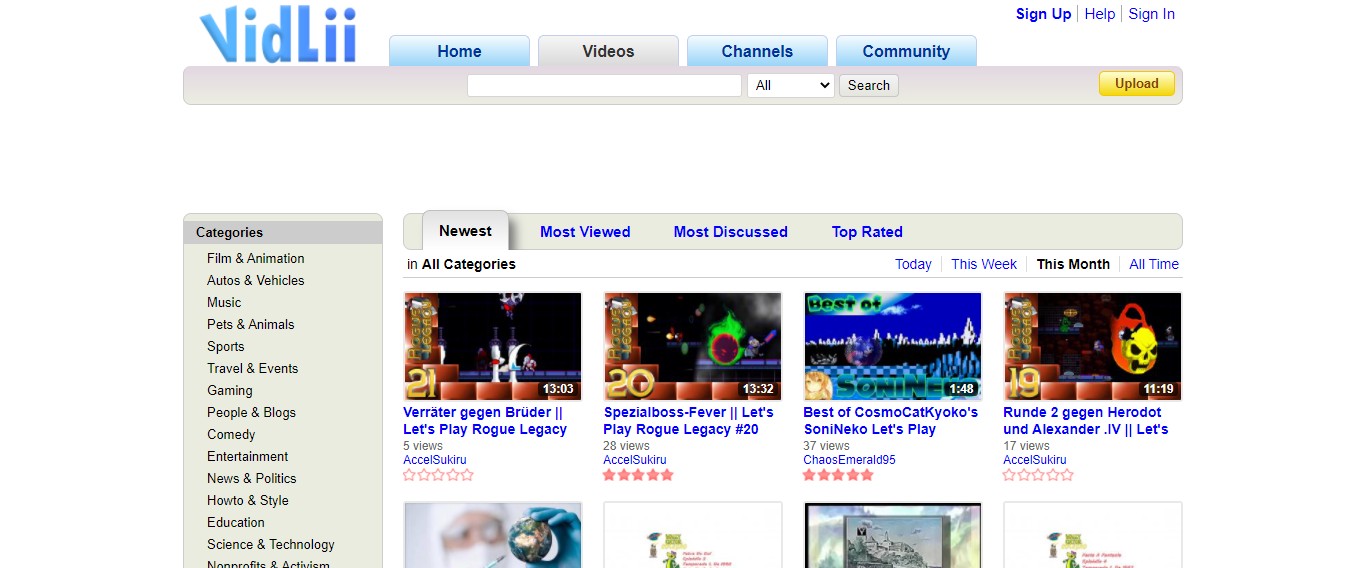
Task: Filter videos by All Time
Action: click(1154, 264)
